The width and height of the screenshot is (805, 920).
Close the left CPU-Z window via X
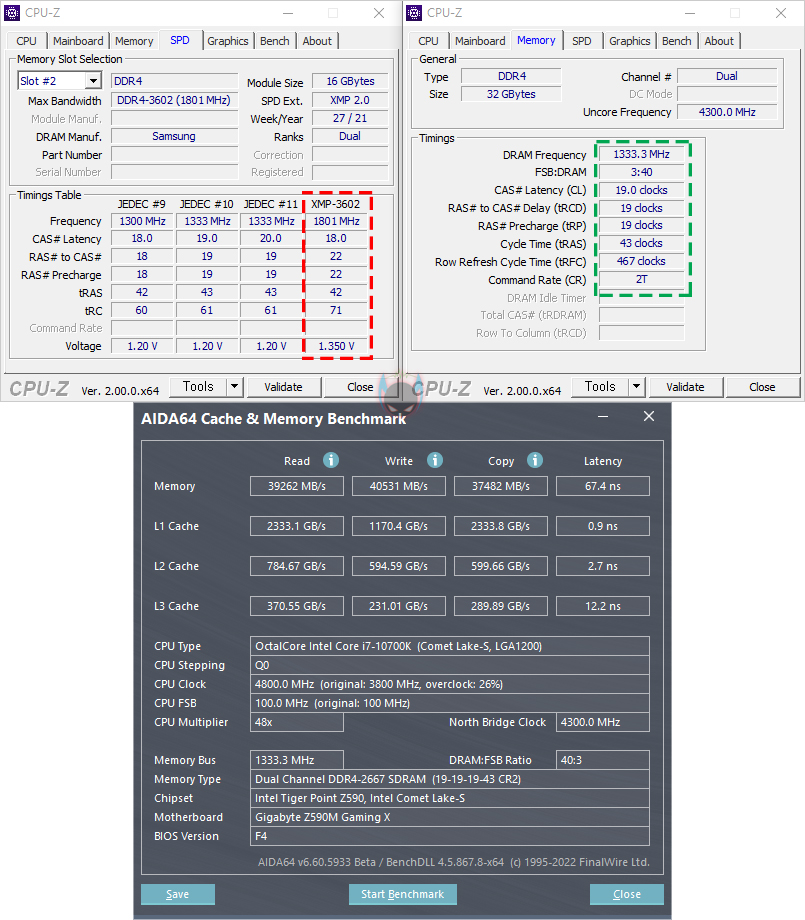pyautogui.click(x=379, y=13)
